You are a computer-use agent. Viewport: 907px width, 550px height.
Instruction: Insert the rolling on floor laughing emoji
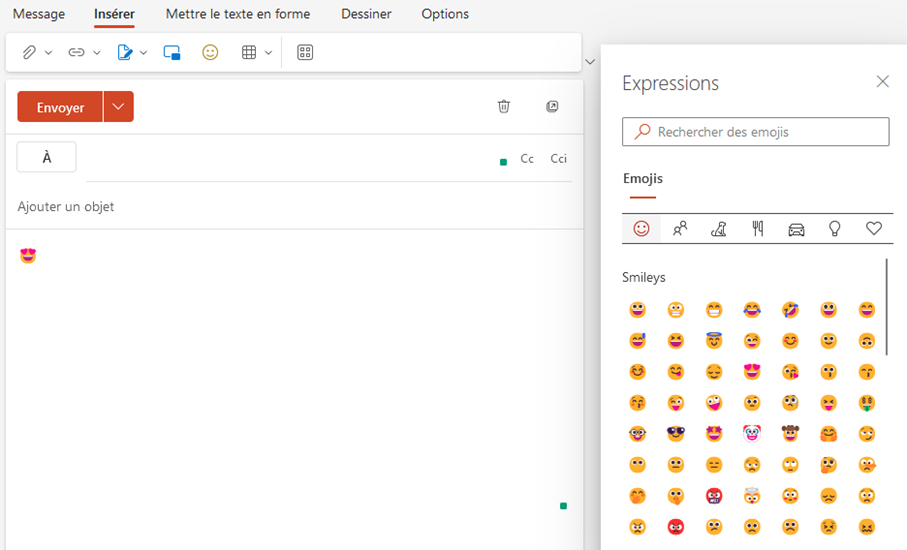click(x=790, y=310)
